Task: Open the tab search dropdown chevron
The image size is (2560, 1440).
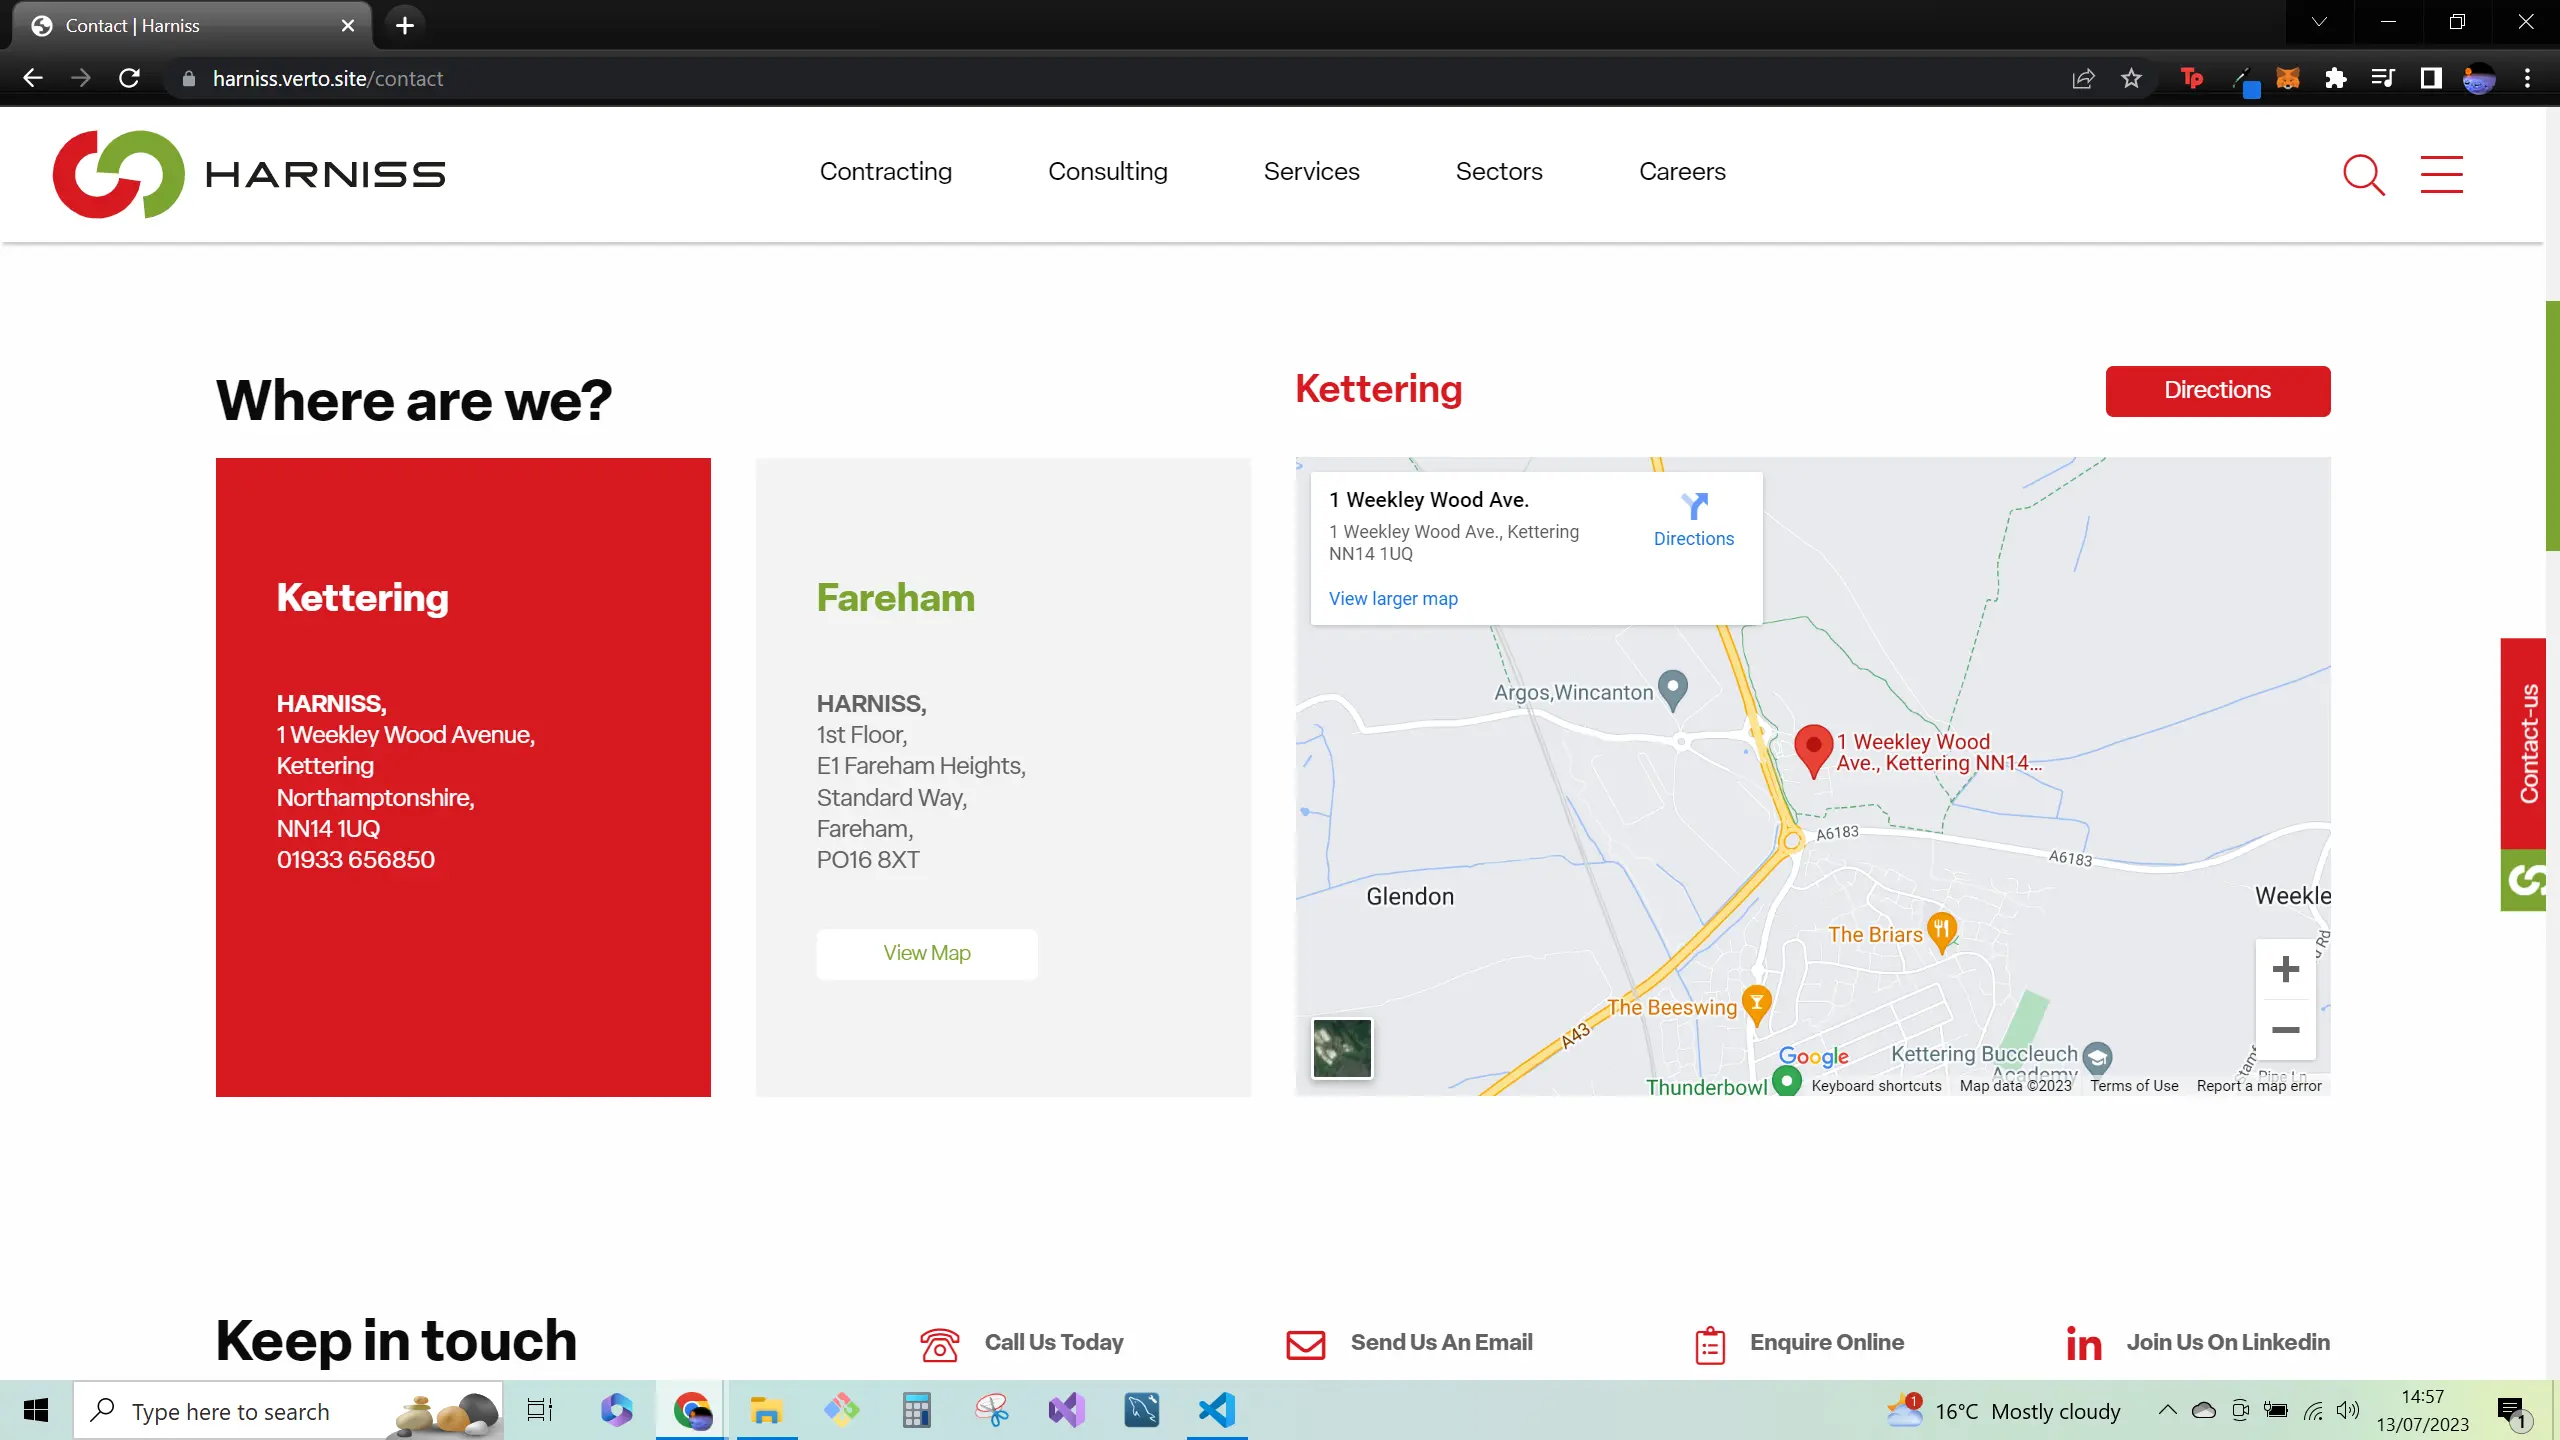Action: (x=2318, y=22)
